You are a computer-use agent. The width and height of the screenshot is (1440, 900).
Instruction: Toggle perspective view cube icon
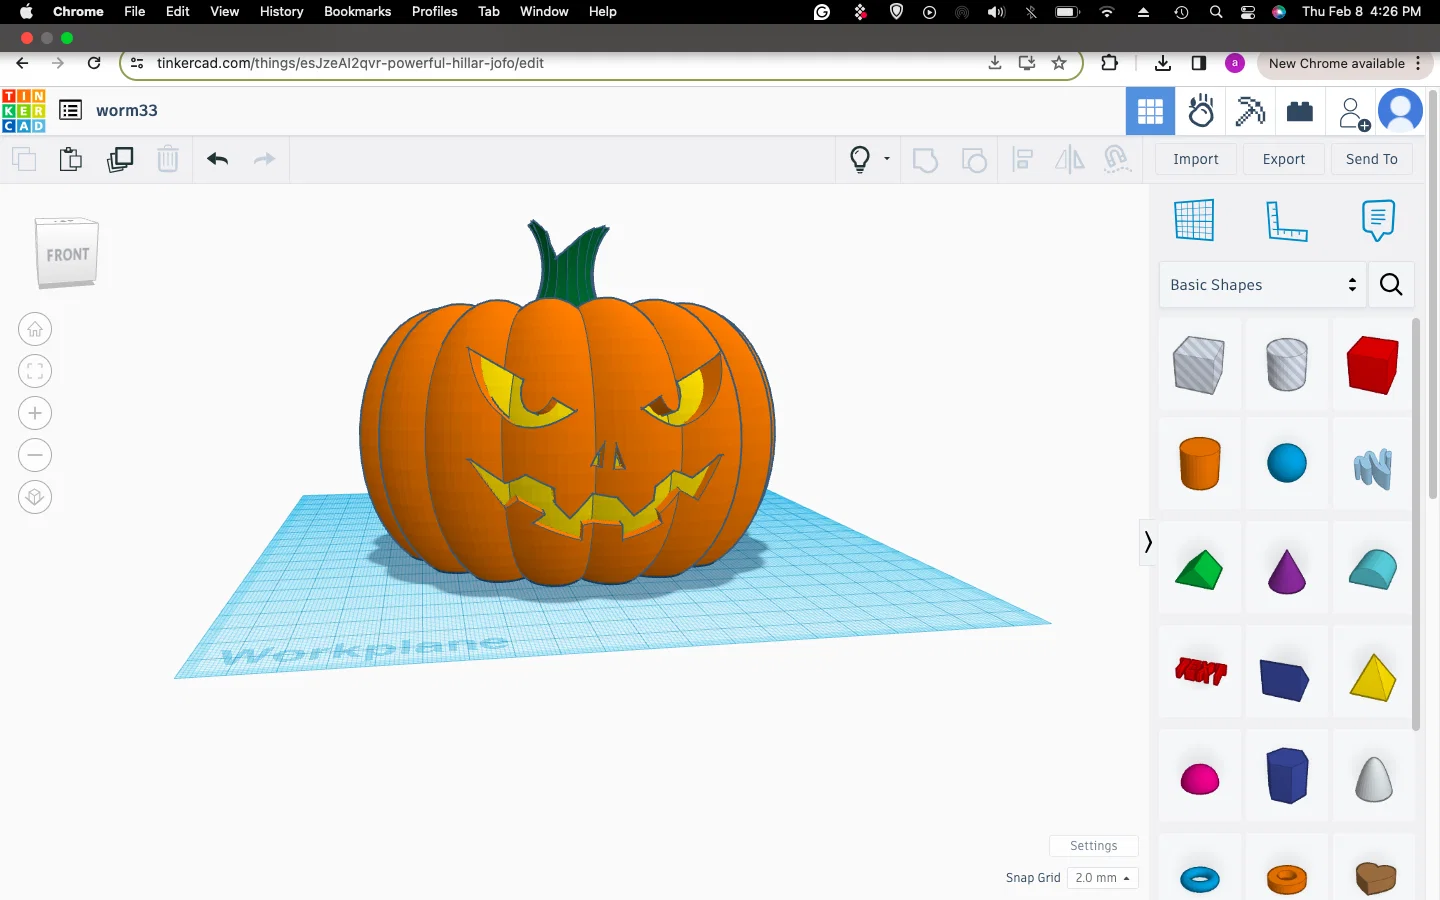[x=35, y=497]
